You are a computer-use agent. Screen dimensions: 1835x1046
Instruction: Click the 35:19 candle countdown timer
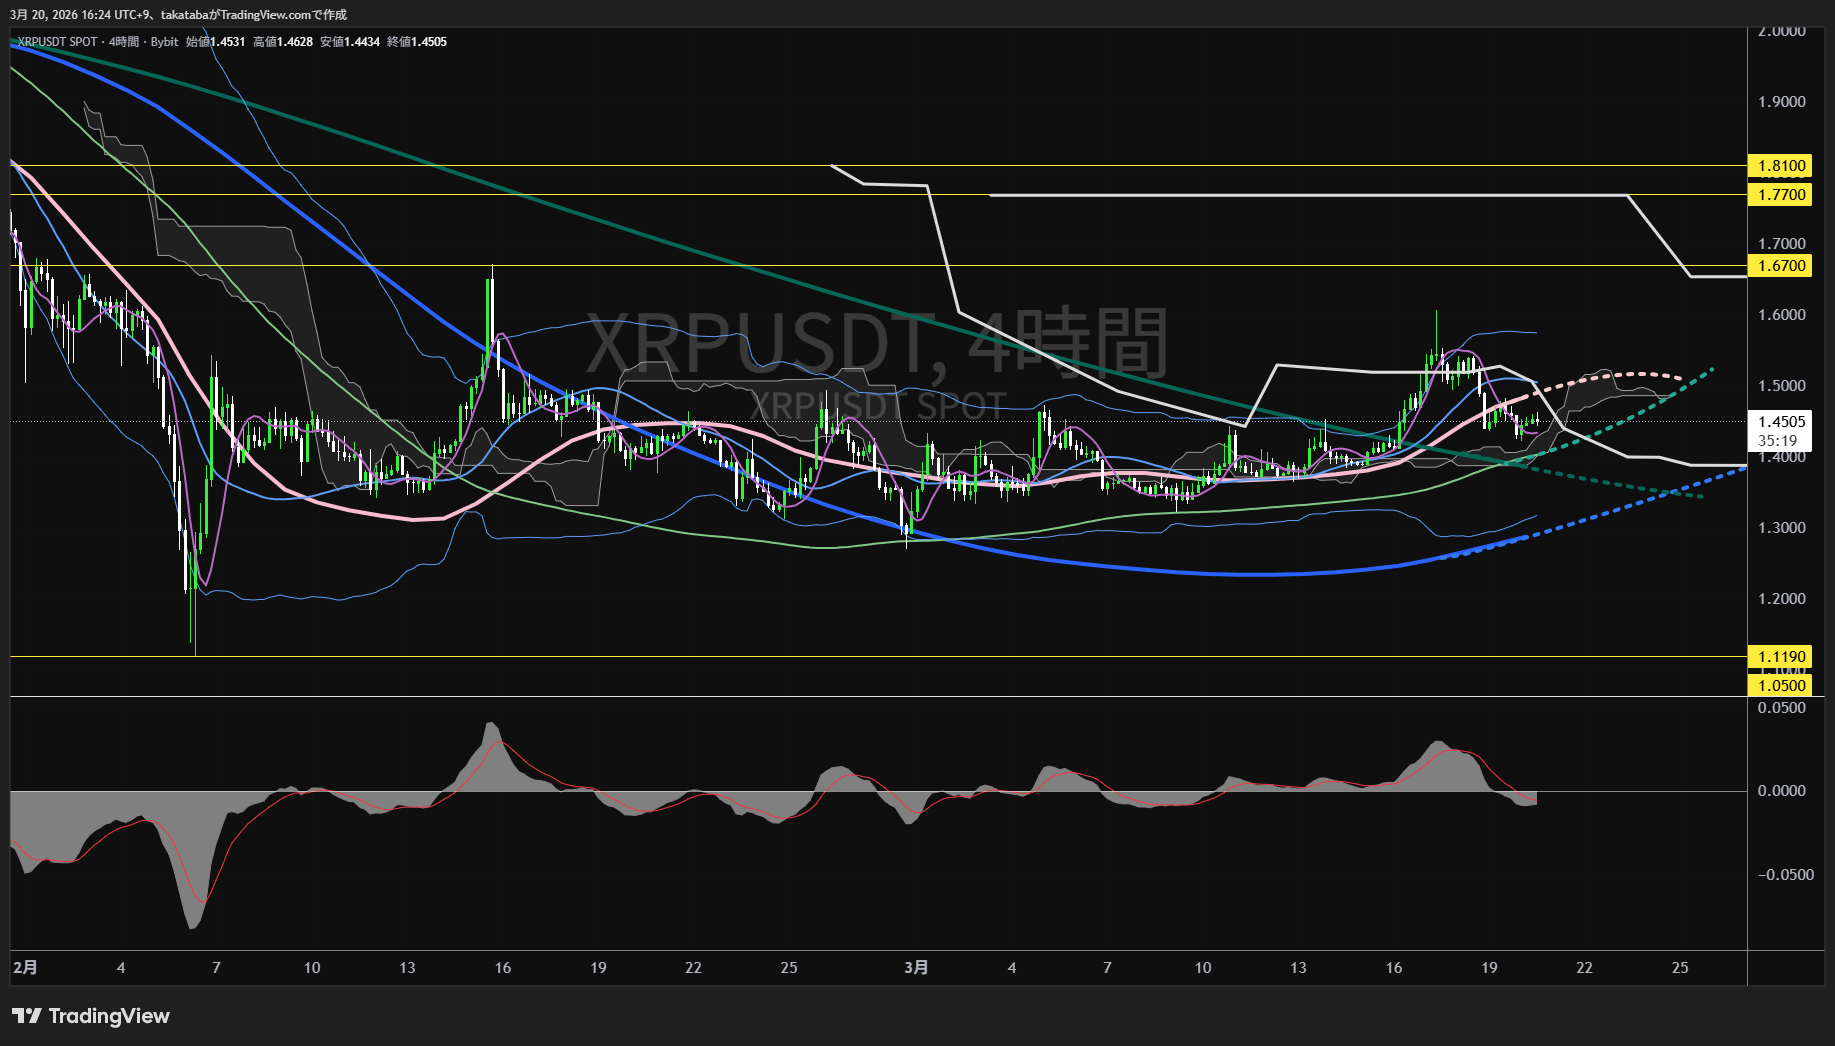1777,440
